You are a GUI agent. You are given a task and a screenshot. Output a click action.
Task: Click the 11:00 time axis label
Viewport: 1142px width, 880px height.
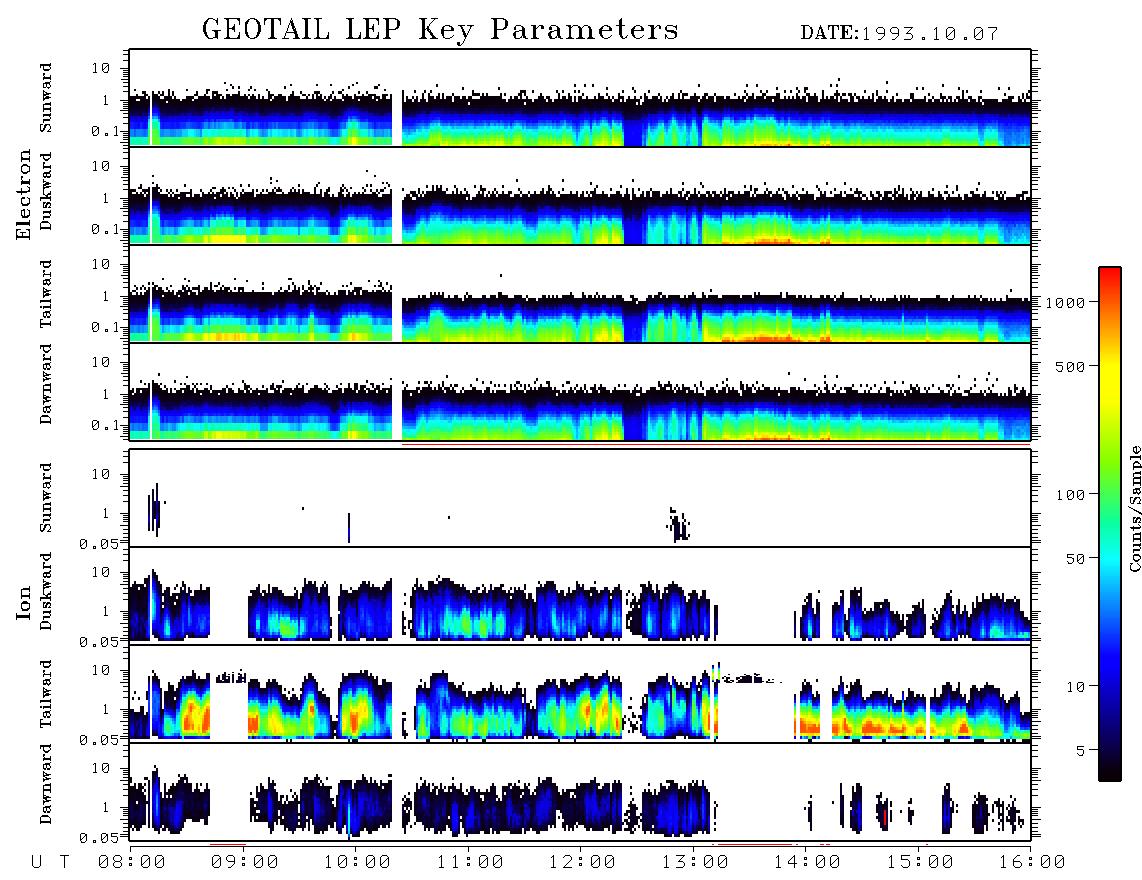point(470,863)
